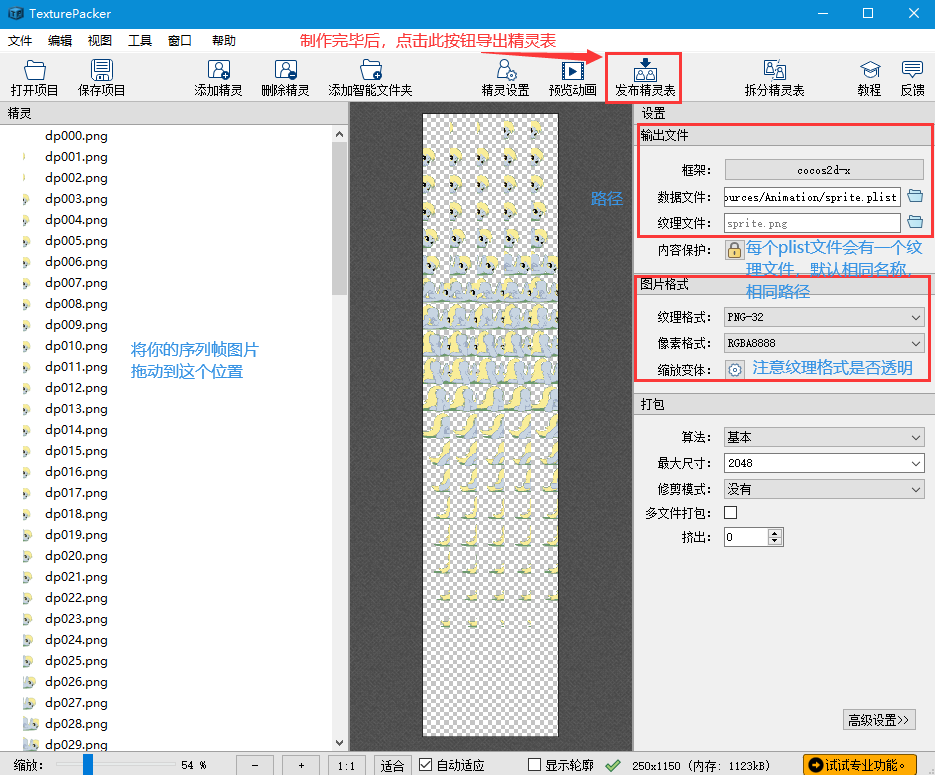Click the dp018.png thumbnail icon
This screenshot has width=935, height=775.
pyautogui.click(x=26, y=514)
